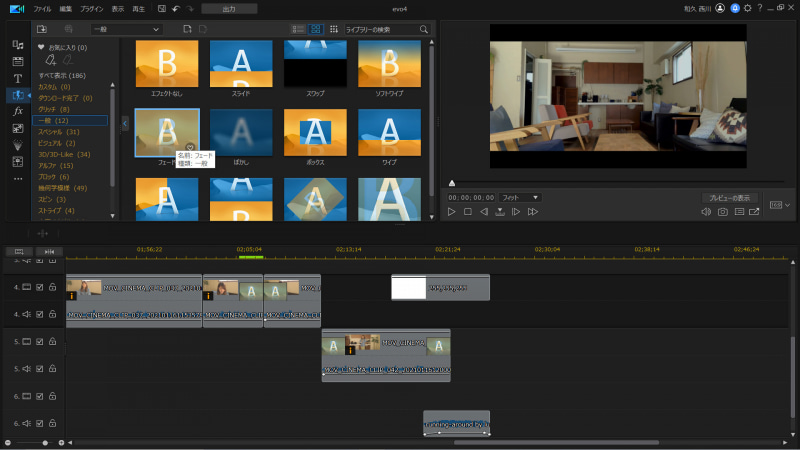Open the プラグイン menu
The image size is (800, 450).
(x=92, y=9)
